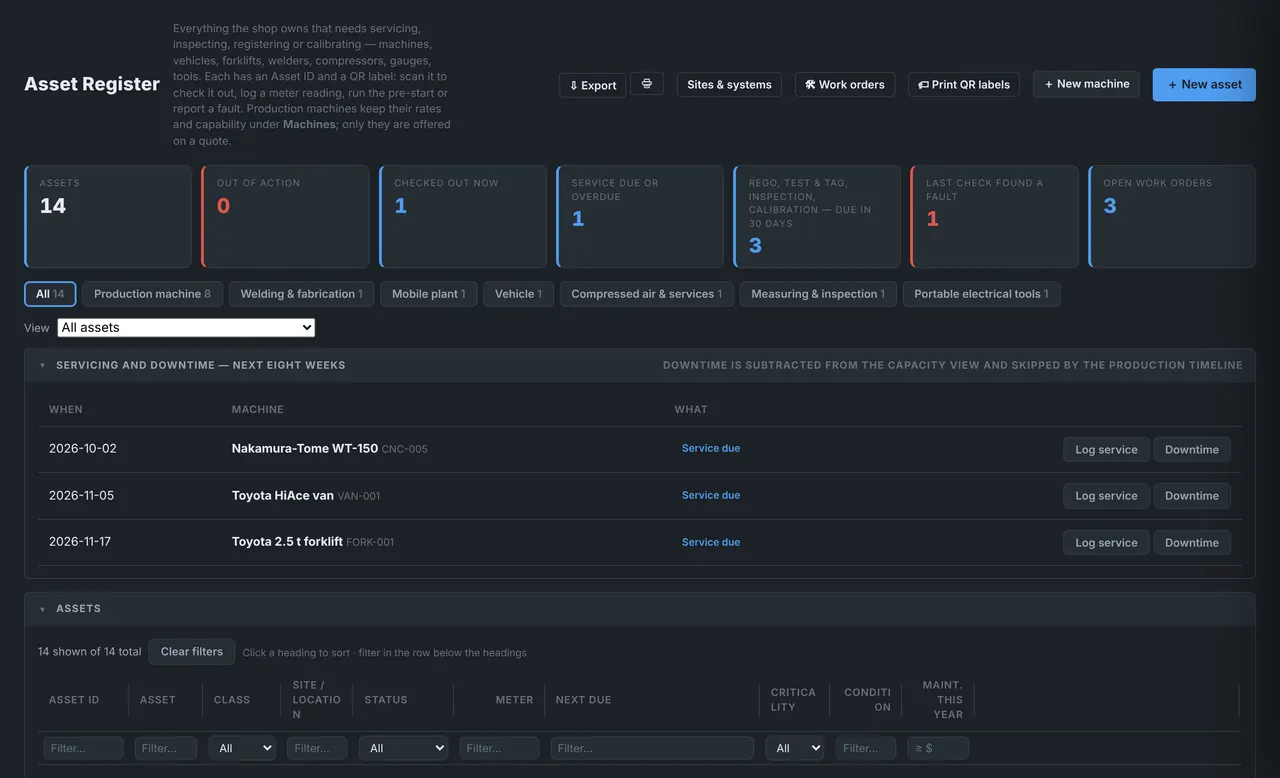Log service for Nakamura-Tome WT-150

[1106, 450]
